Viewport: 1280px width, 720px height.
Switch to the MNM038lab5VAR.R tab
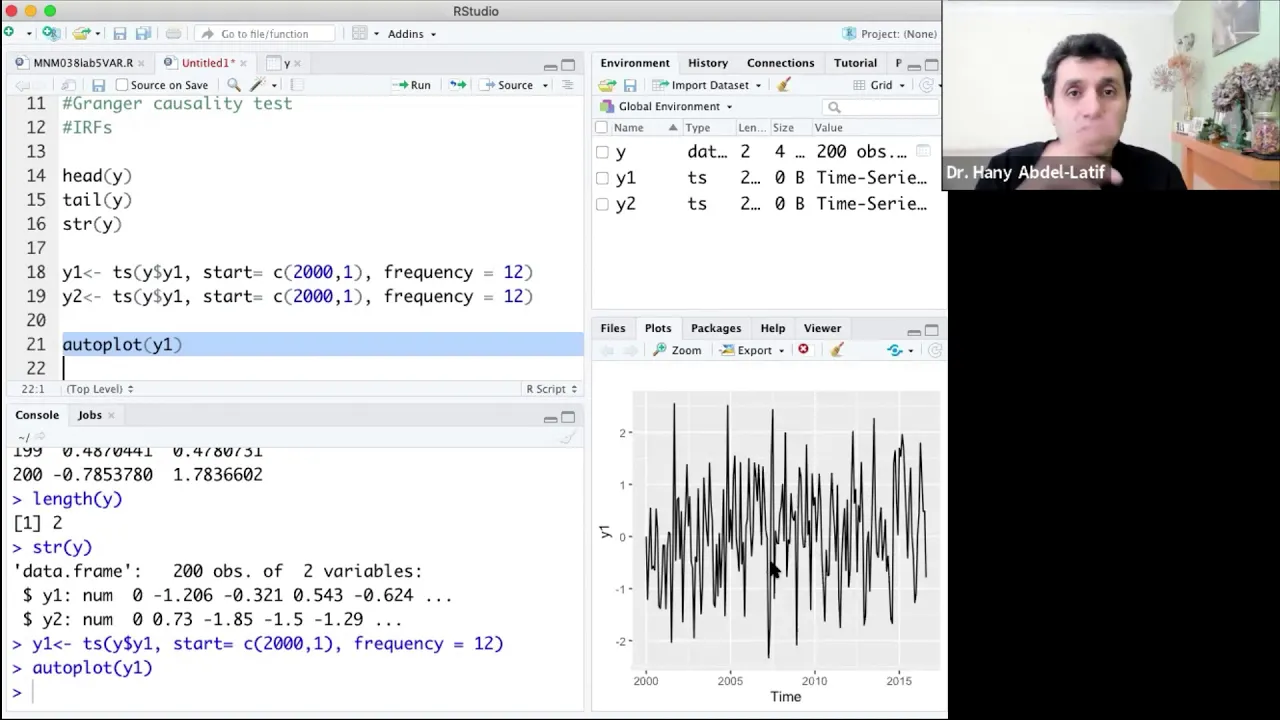[82, 63]
